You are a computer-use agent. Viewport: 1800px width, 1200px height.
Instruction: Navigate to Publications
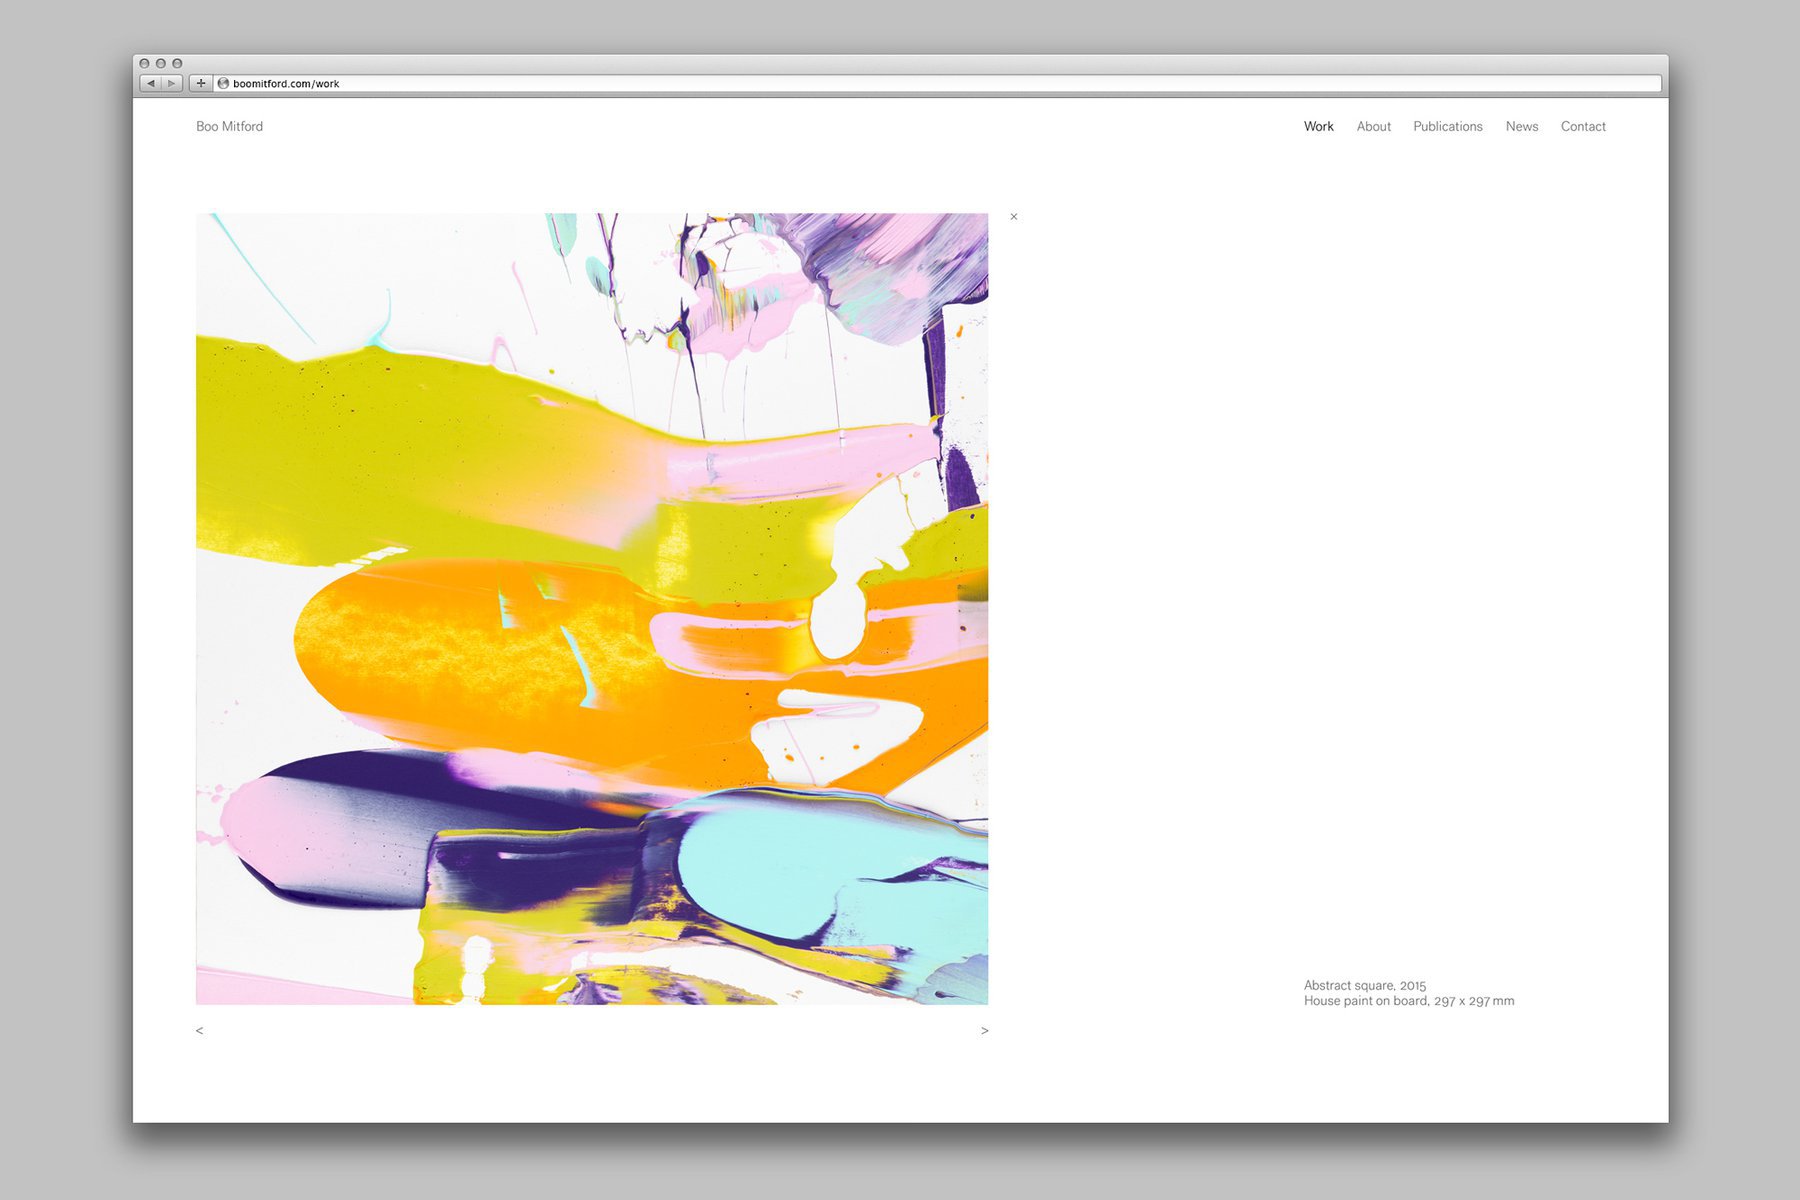1447,126
